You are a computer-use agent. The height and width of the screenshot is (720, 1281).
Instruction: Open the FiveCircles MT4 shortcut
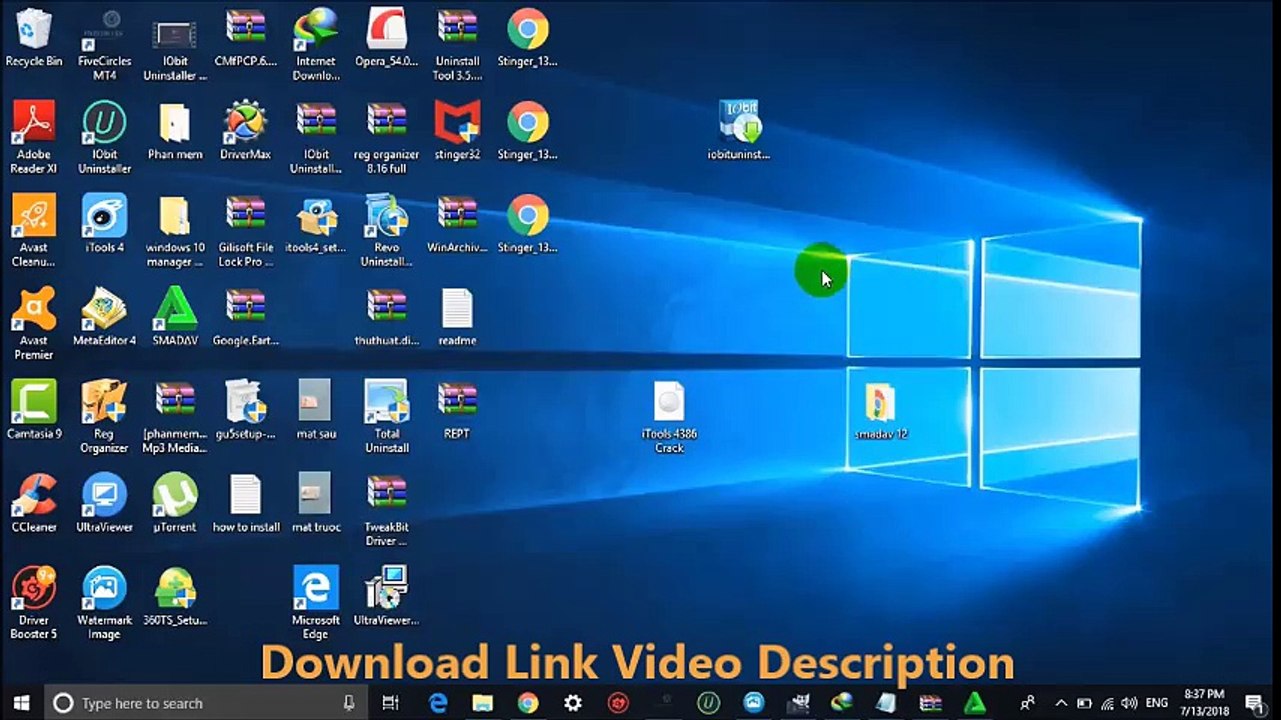point(105,45)
